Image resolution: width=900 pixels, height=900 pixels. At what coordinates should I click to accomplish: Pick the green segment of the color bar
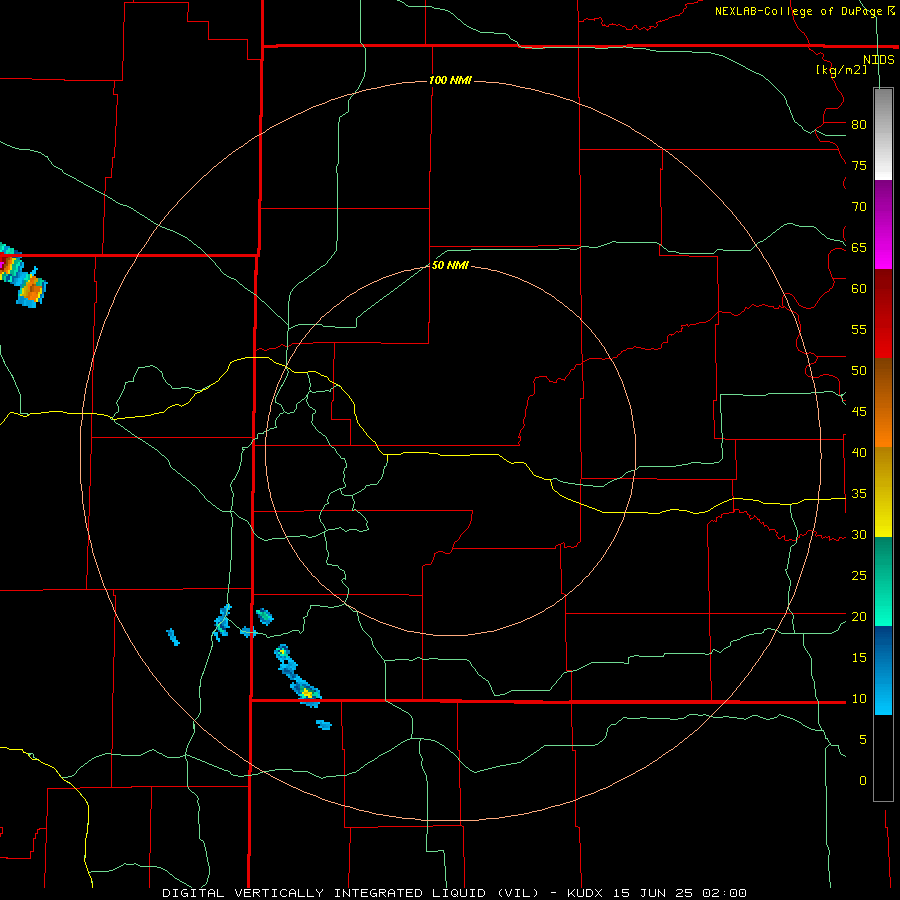point(883,581)
